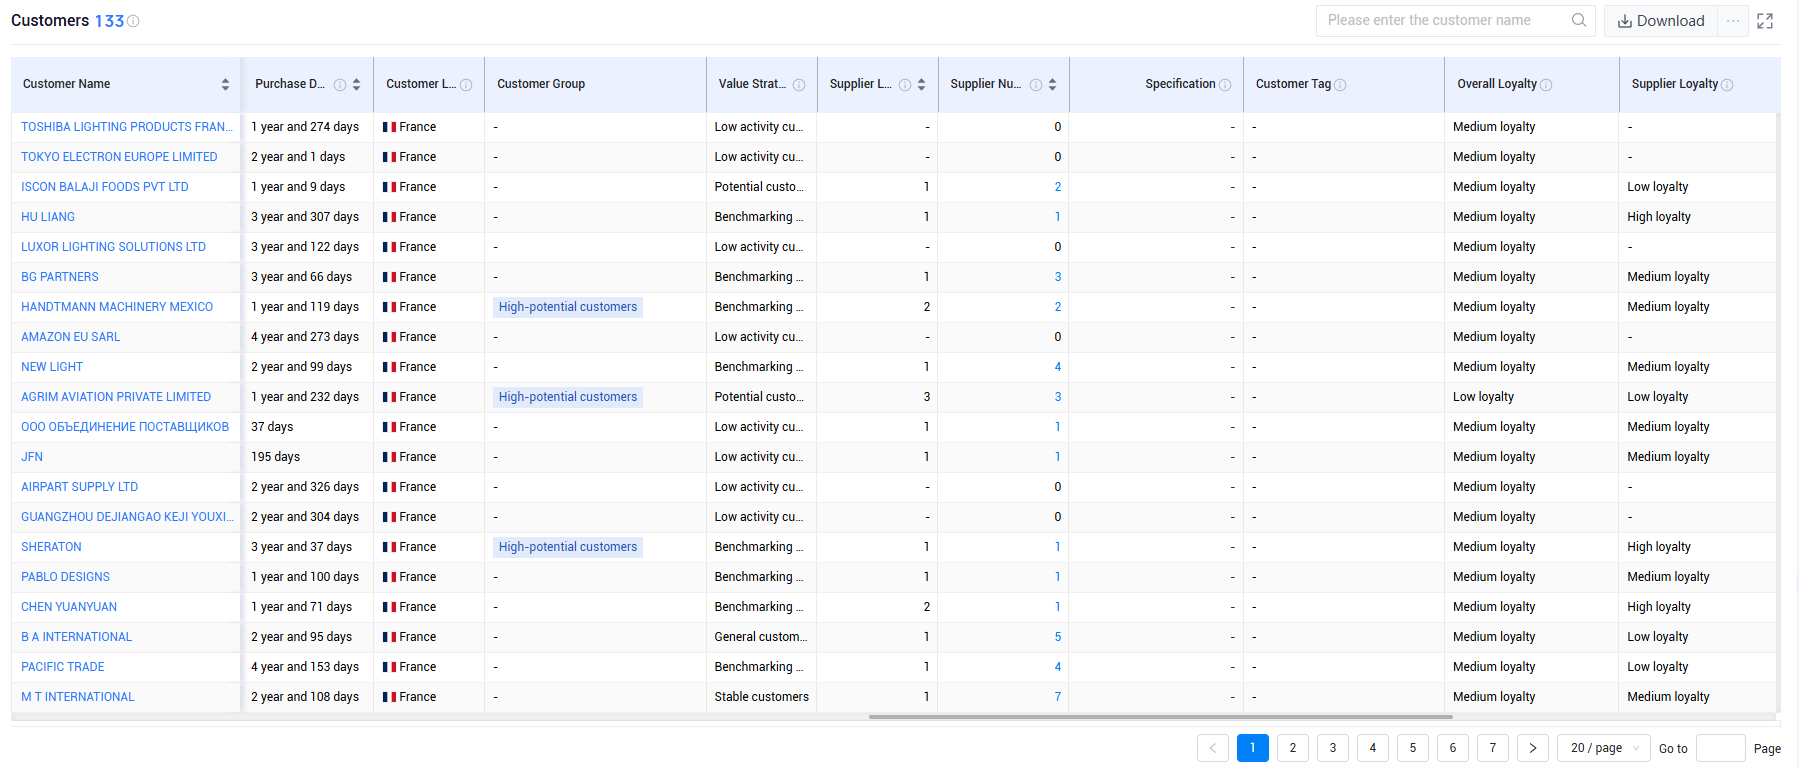The image size is (1799, 767).
Task: Open the 20 / page size dropdown
Action: click(x=1604, y=748)
